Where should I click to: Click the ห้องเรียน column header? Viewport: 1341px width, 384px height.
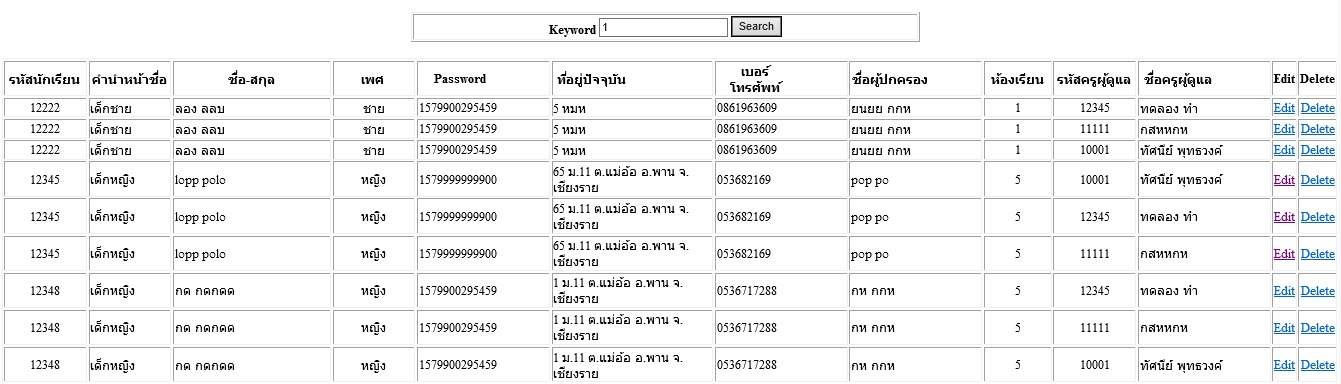1018,79
